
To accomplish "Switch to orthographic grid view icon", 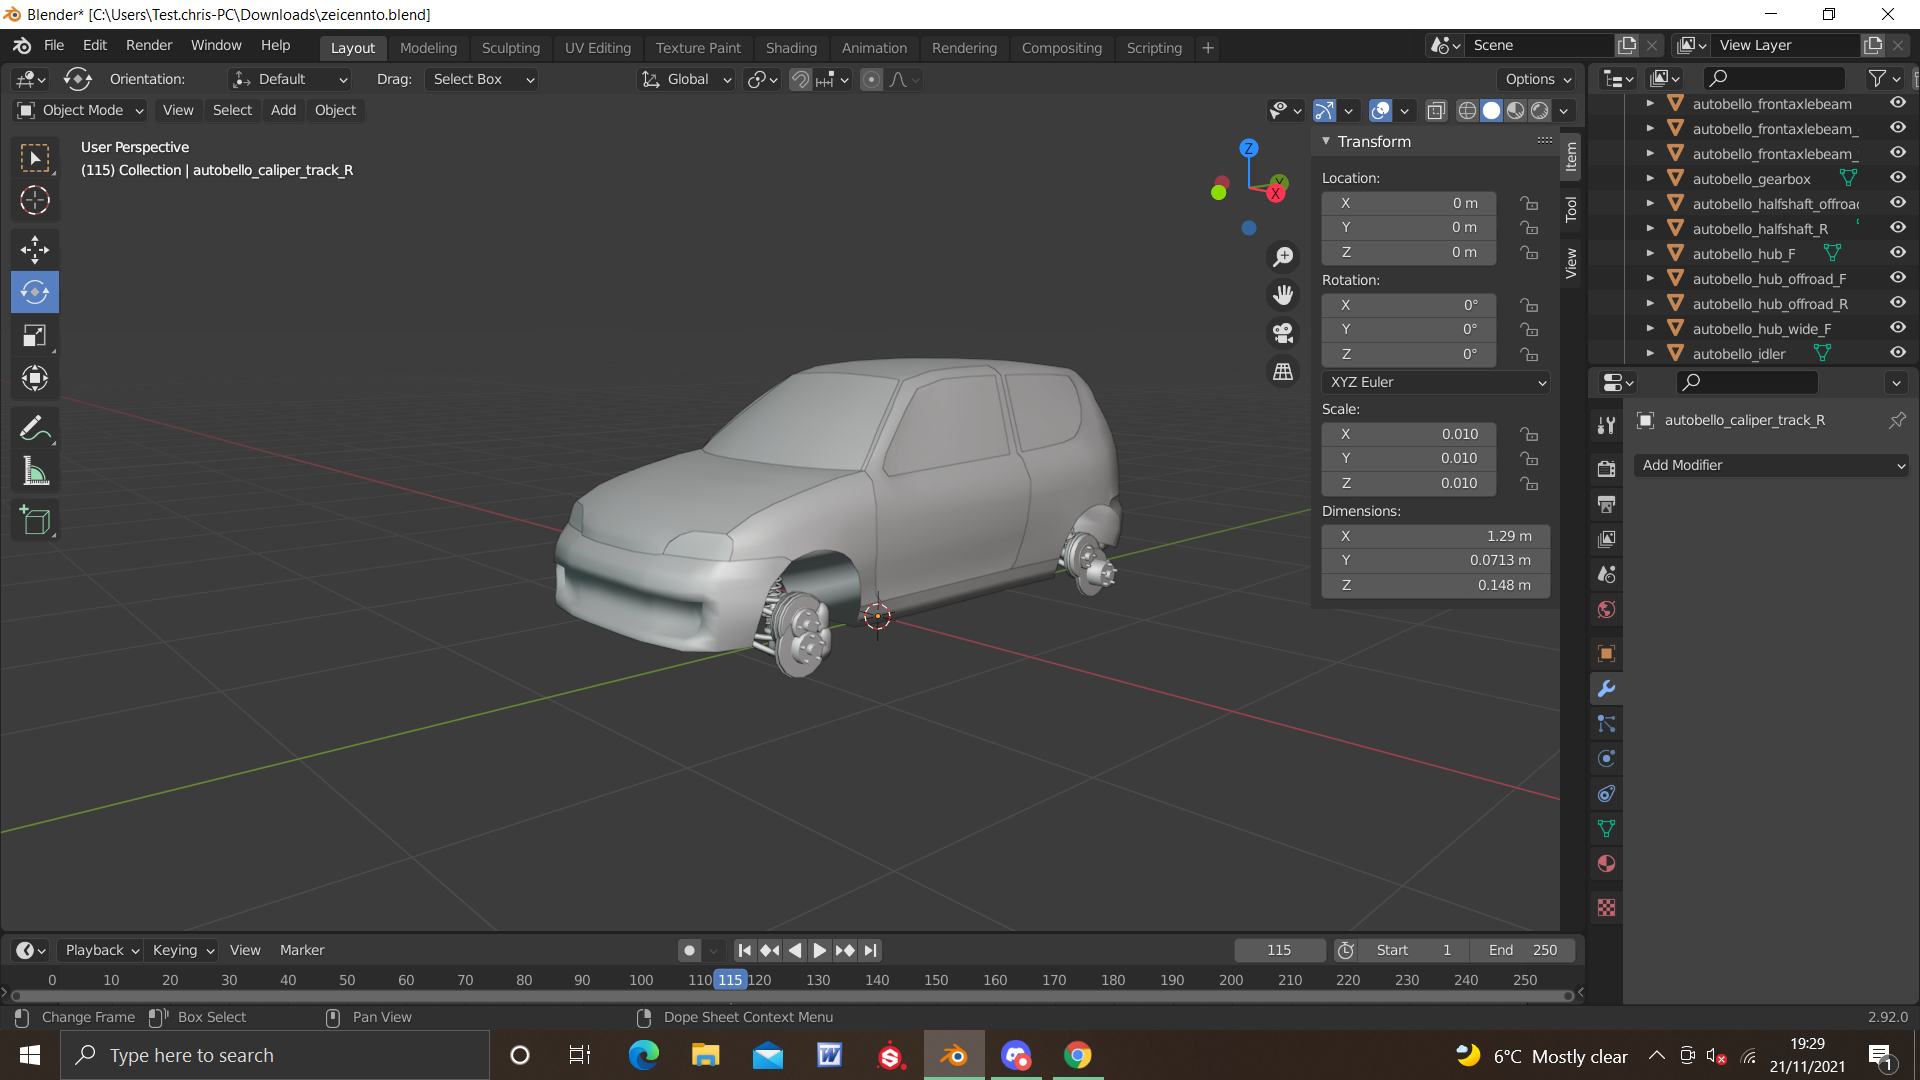I will pos(1283,372).
